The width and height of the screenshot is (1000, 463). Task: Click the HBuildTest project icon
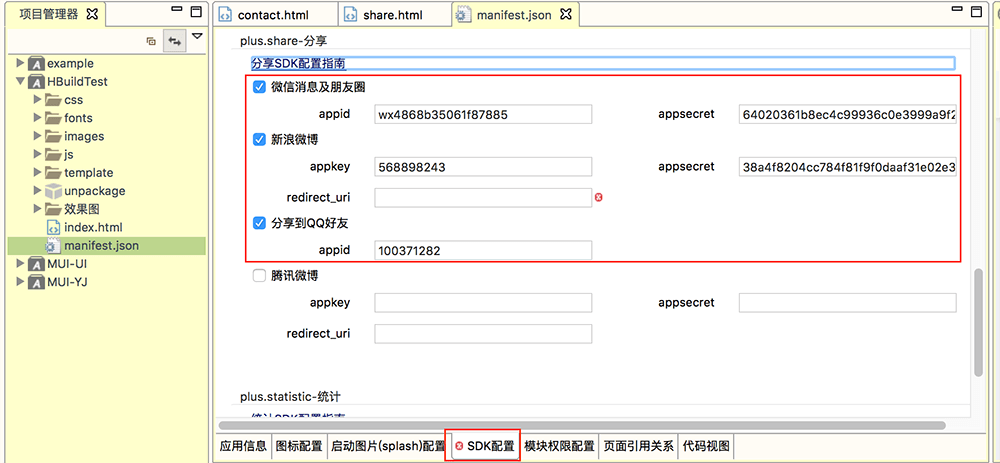(x=36, y=82)
